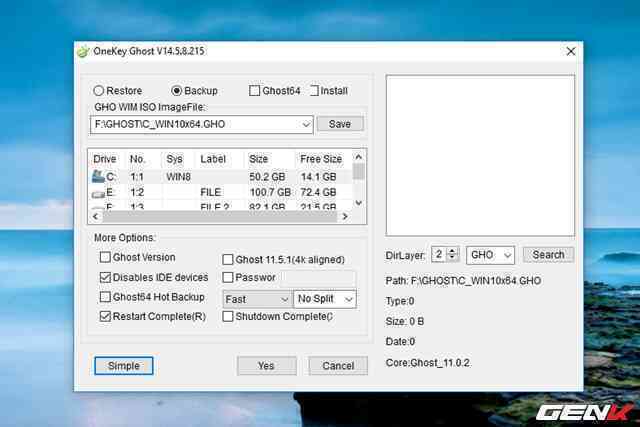Click the C: system drive icon
Viewport: 640px width, 427px height.
pyautogui.click(x=98, y=176)
